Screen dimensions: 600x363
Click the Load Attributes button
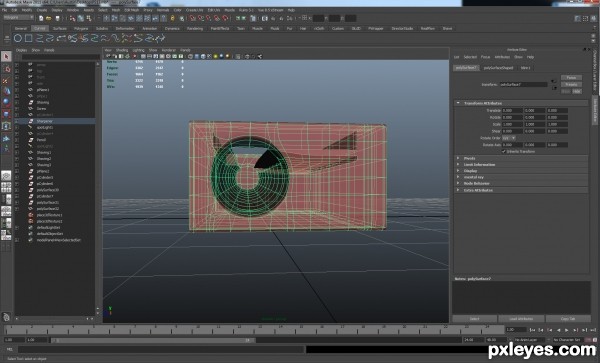coord(521,319)
